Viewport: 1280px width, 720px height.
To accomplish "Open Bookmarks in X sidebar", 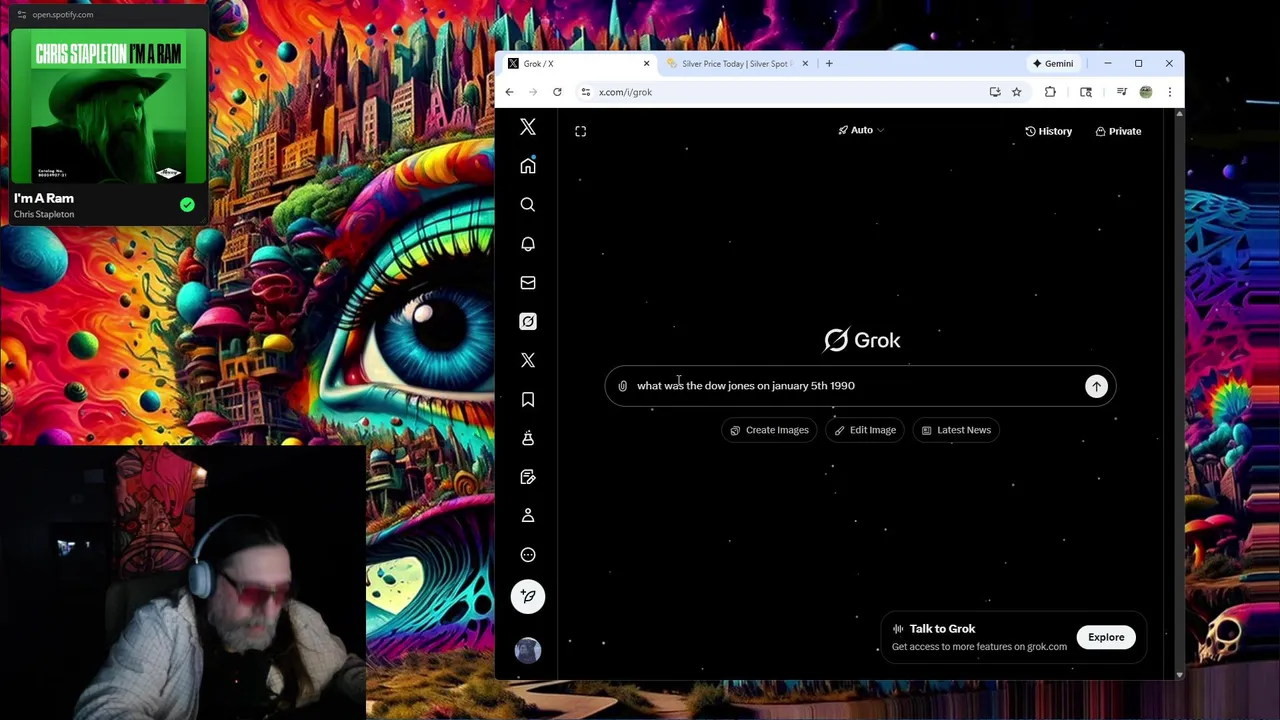I will point(528,399).
